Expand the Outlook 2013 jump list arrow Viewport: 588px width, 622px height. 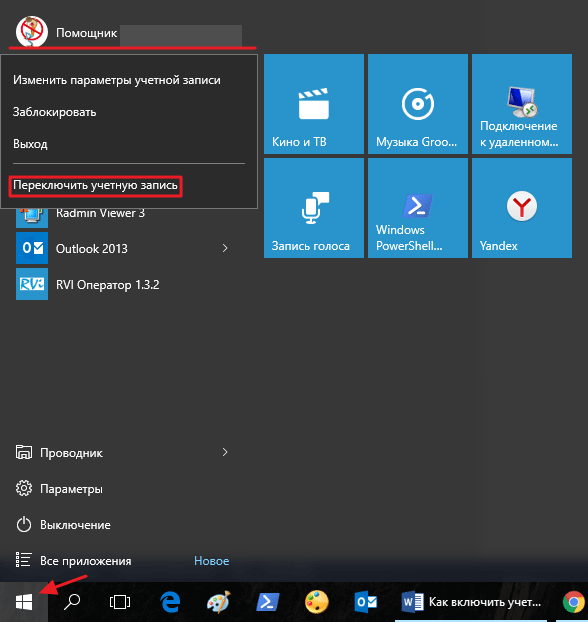tap(225, 248)
